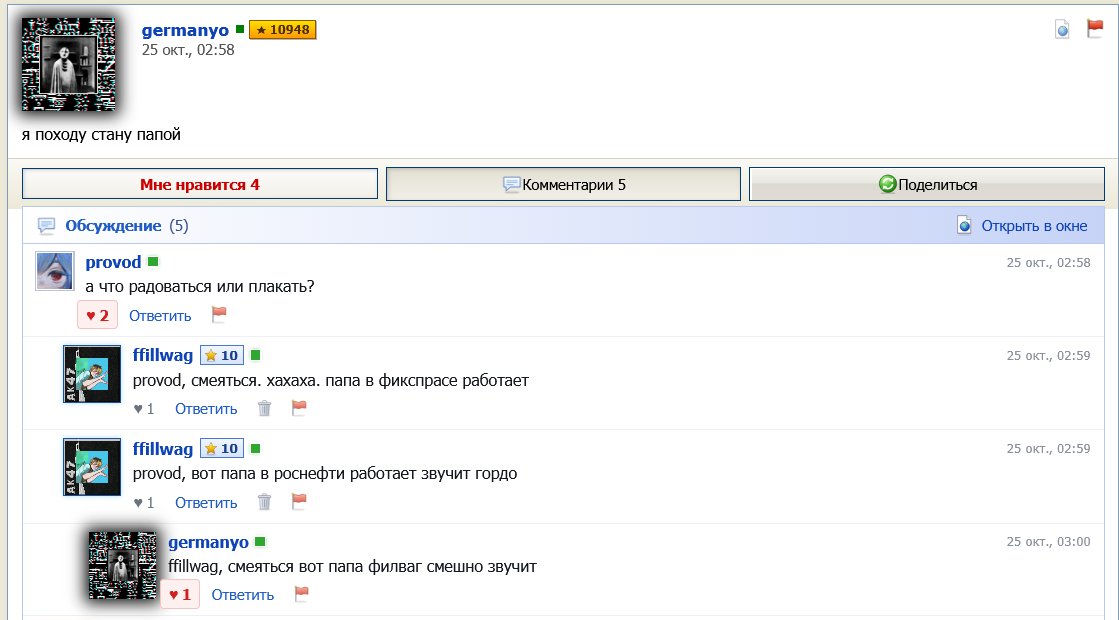Screen dimensions: 1119x620
Task: Click germanyo's star rating badge 10948
Action: pos(283,30)
